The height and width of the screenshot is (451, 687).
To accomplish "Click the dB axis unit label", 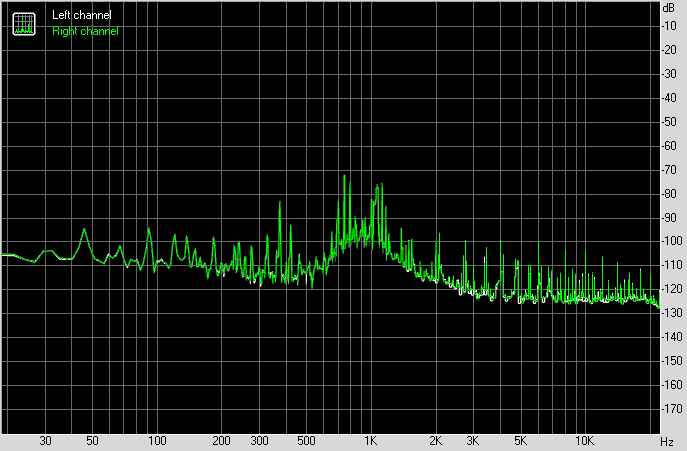I will point(669,8).
